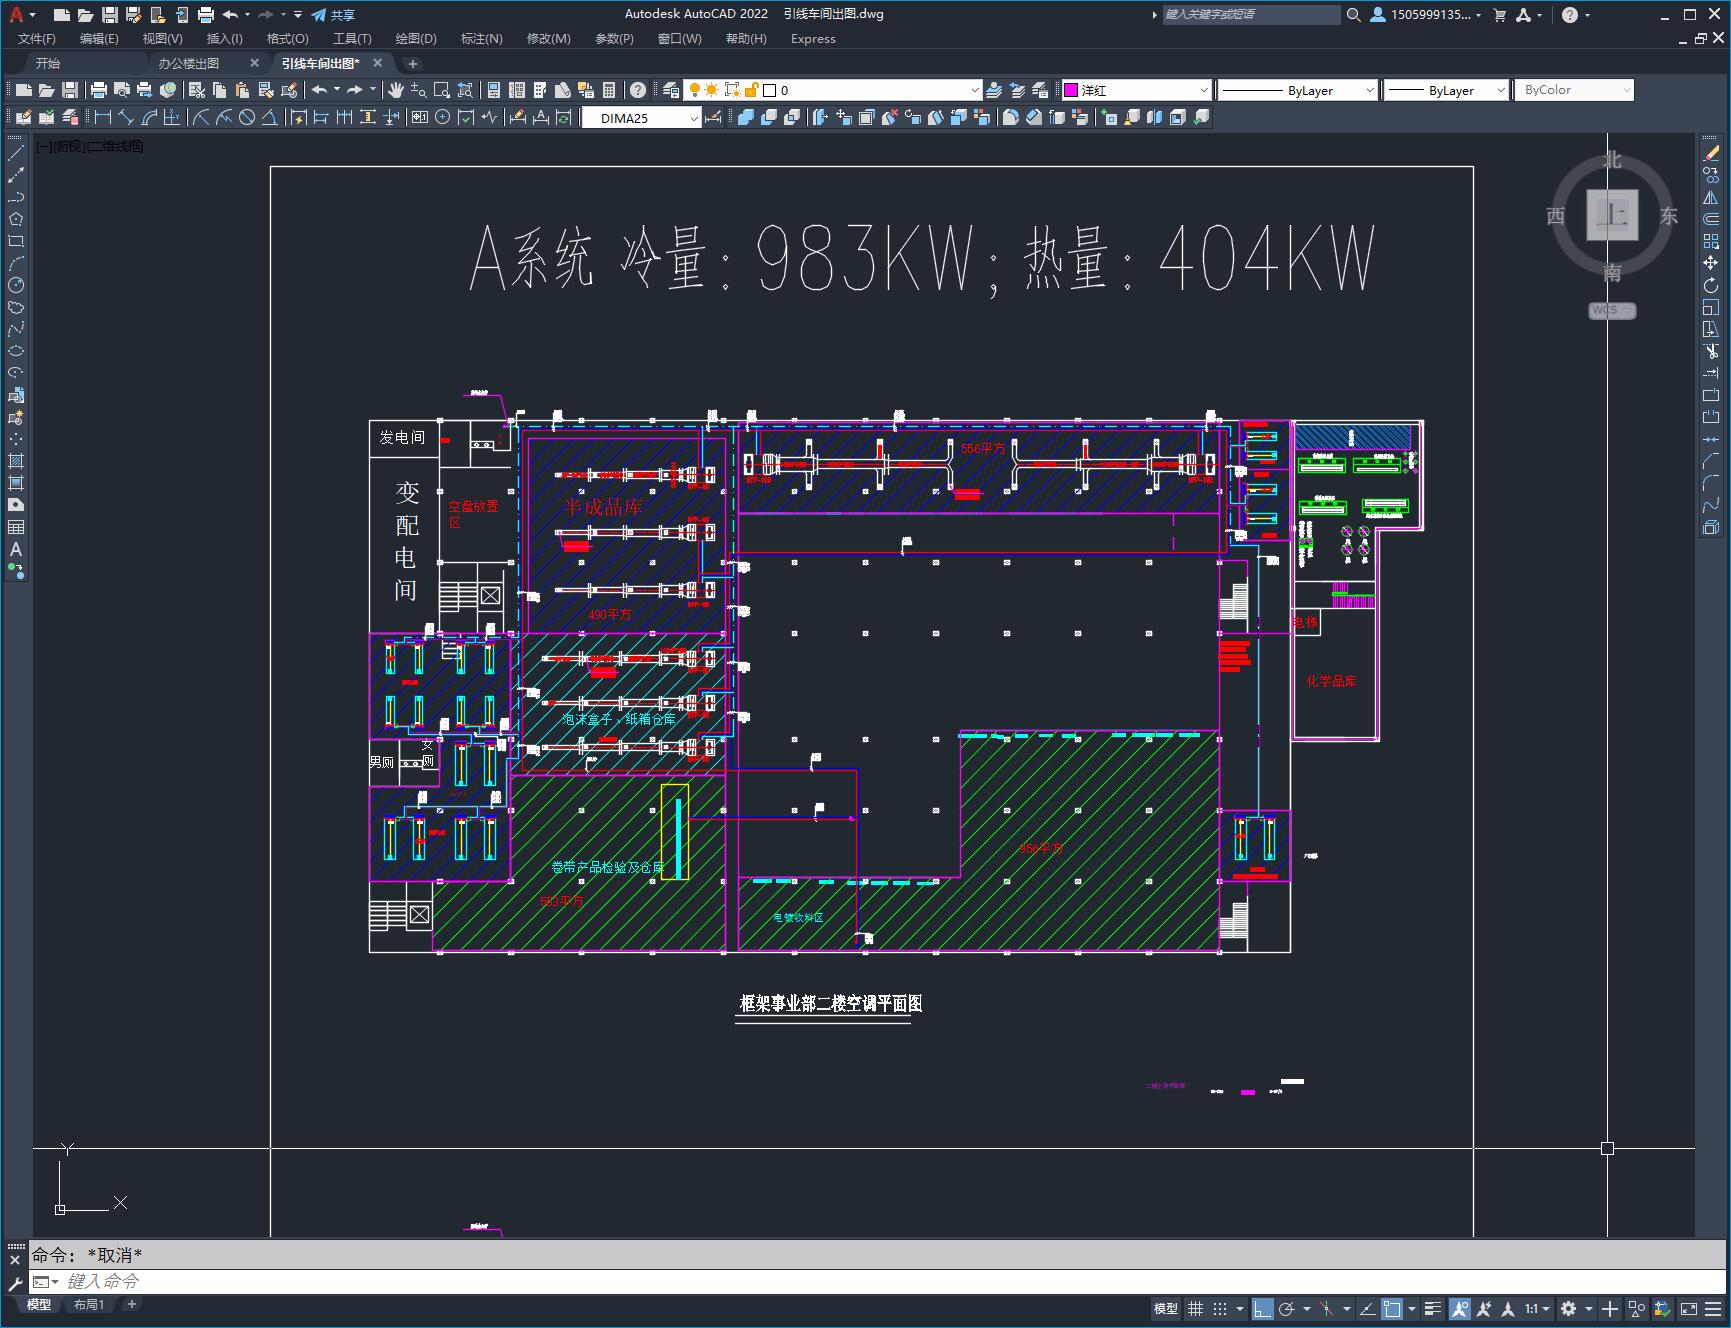Toggle ortho mode in status bar

1263,1309
